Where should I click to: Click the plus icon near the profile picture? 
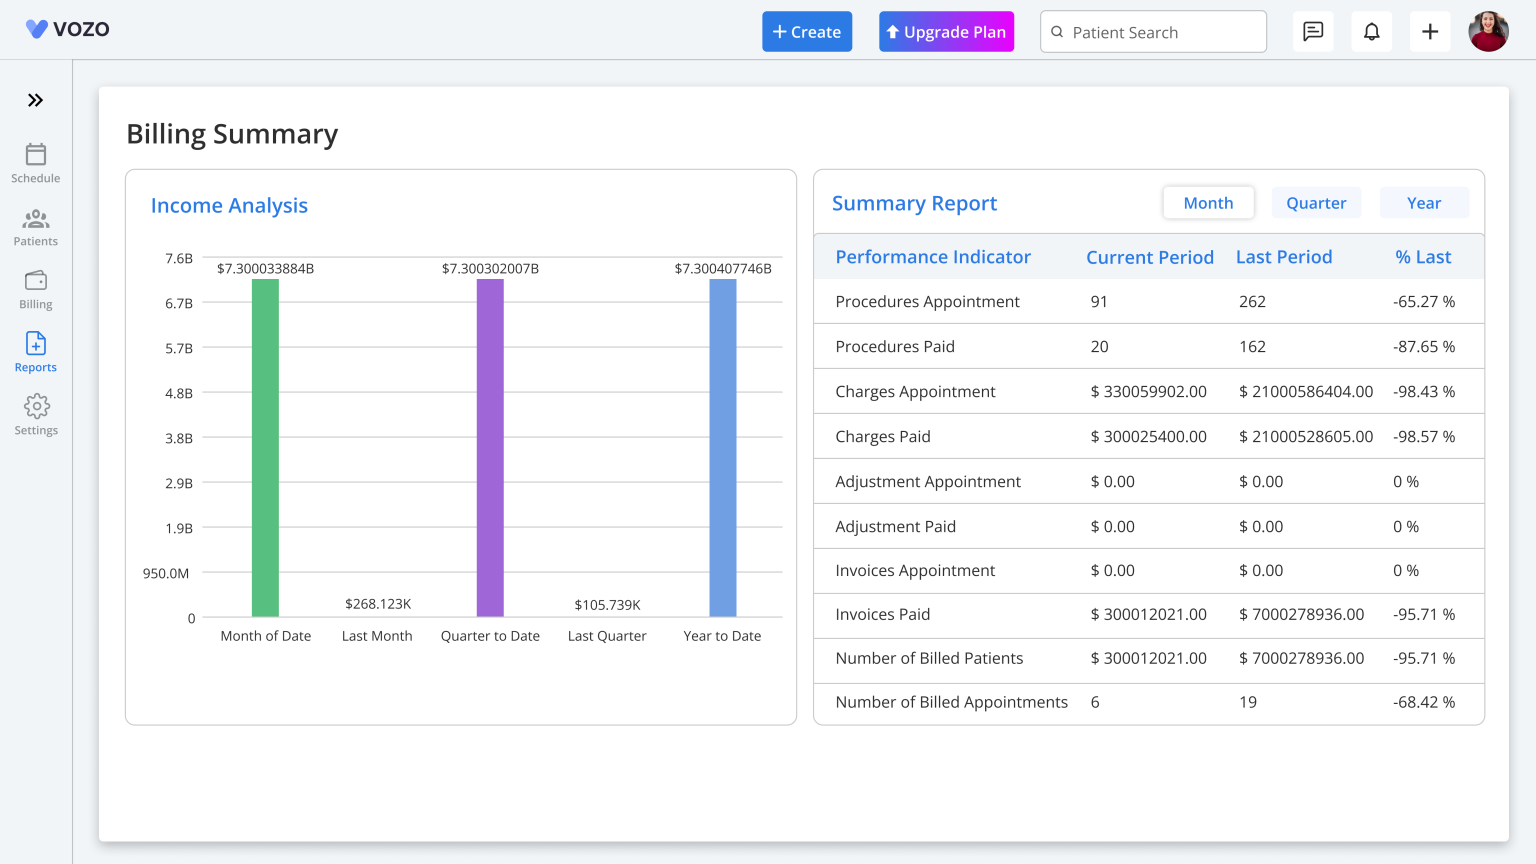click(1430, 31)
